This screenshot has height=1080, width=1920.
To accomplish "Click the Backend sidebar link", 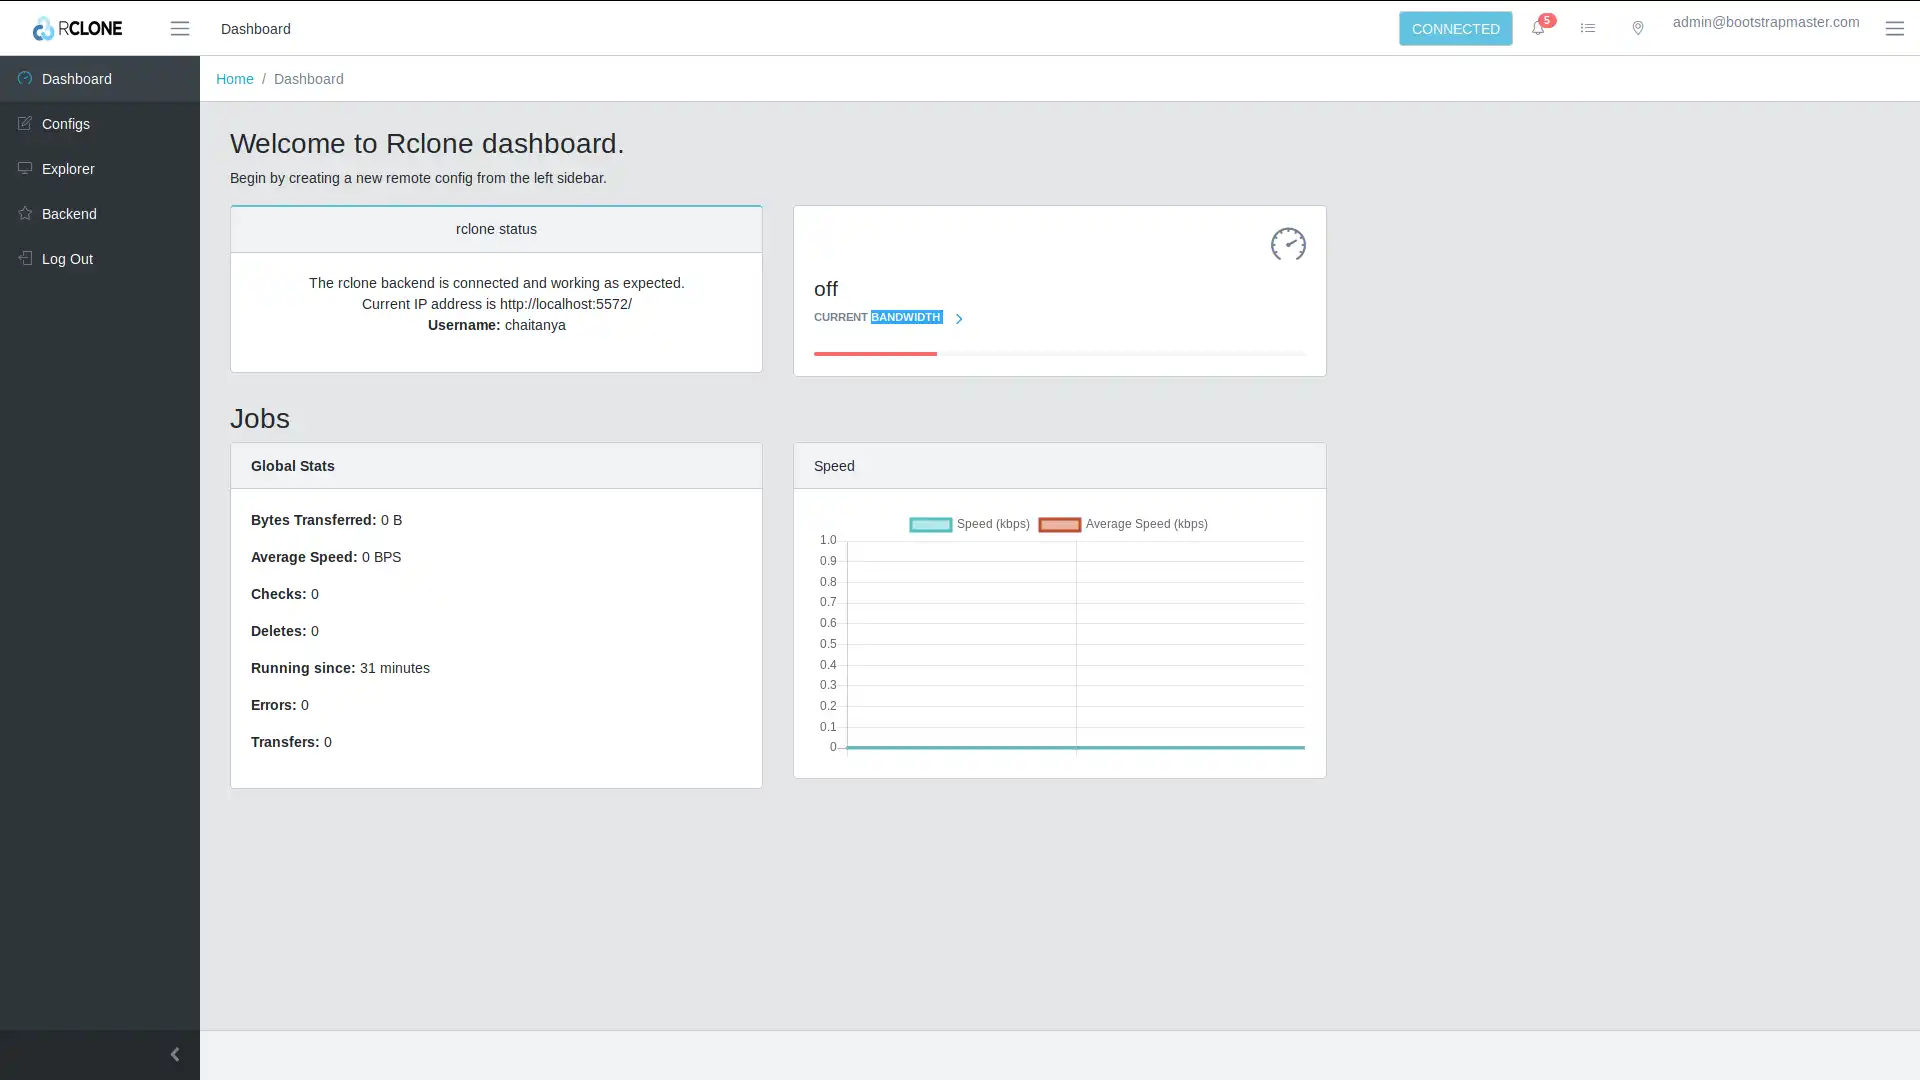I will (99, 214).
